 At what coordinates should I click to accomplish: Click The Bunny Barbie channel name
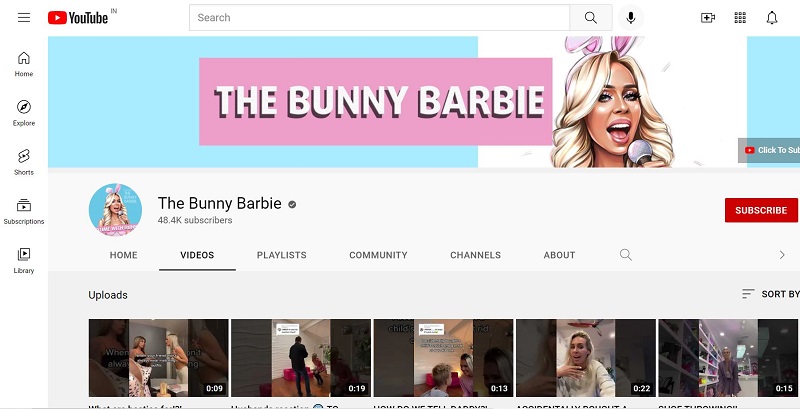click(219, 203)
